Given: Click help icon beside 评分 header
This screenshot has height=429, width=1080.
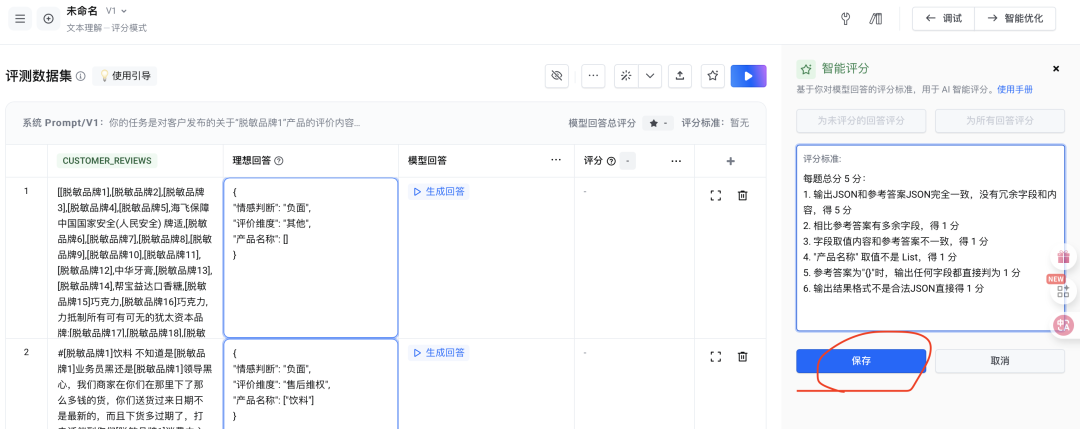Looking at the screenshot, I should pyautogui.click(x=611, y=161).
